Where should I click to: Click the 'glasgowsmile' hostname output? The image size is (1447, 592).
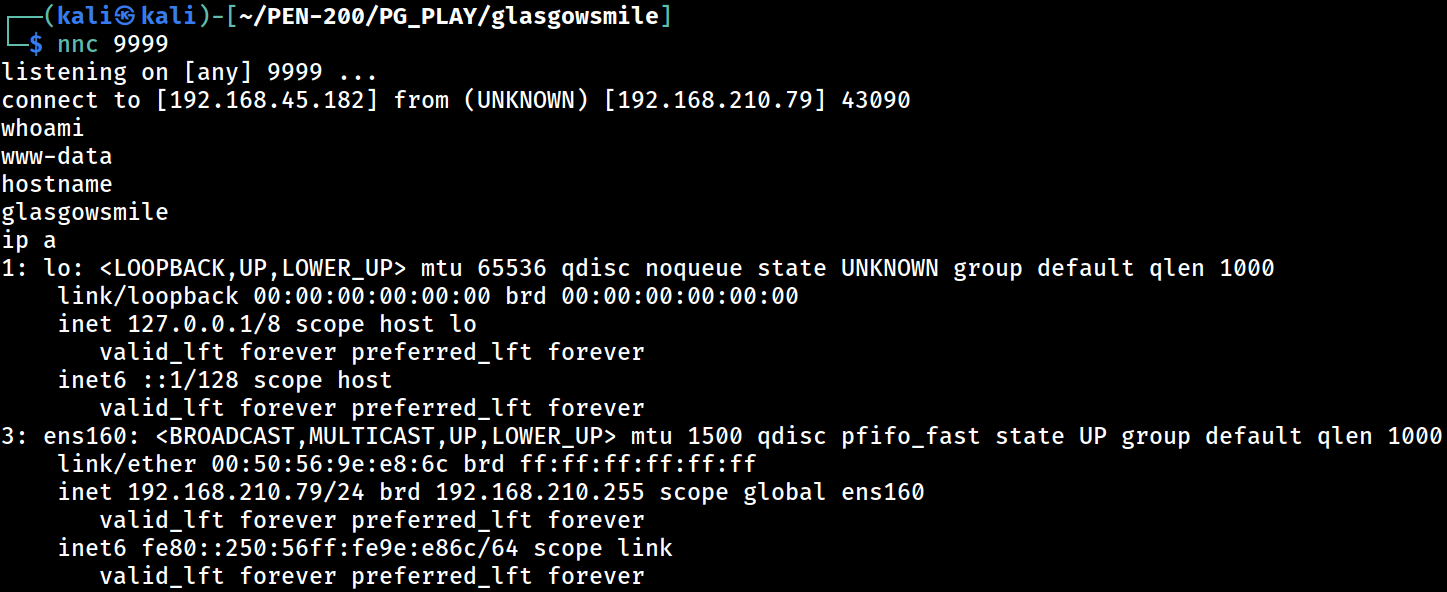[x=85, y=212]
